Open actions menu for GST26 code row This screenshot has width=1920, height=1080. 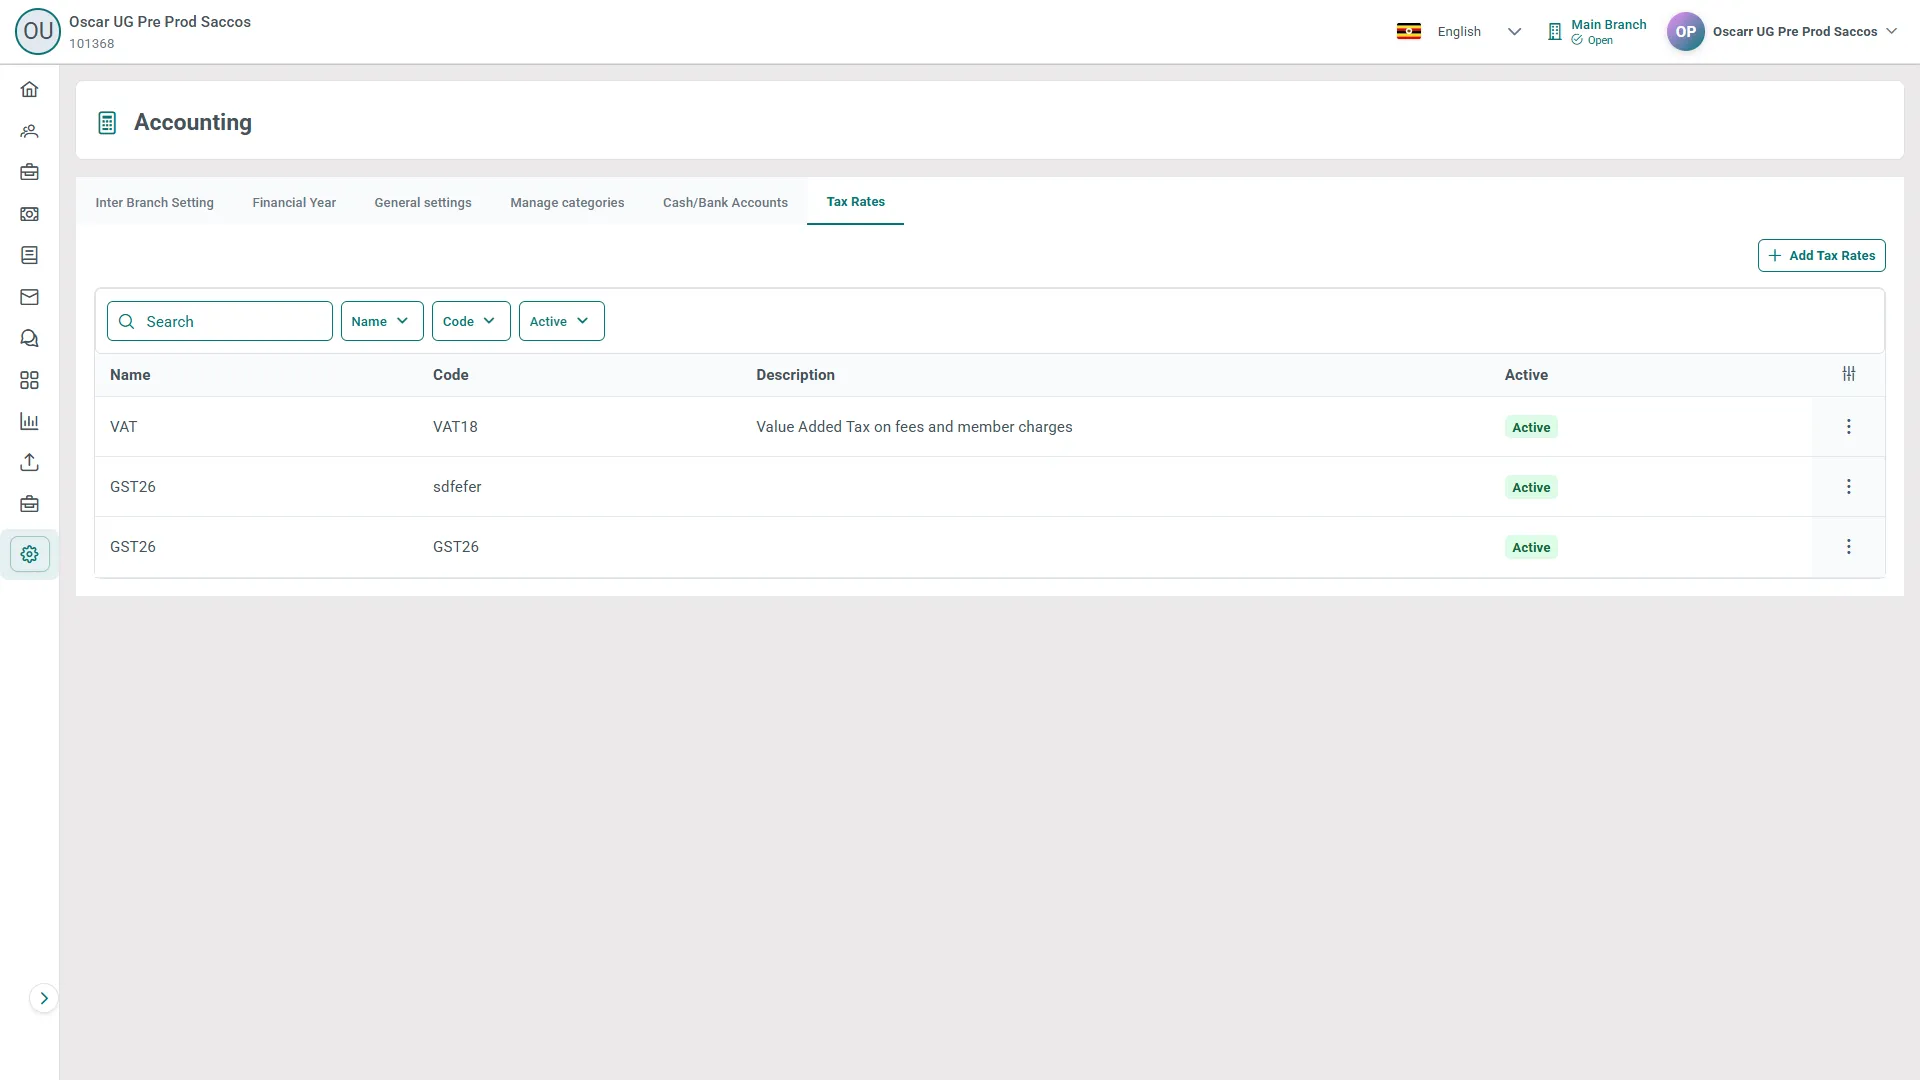(x=1848, y=547)
